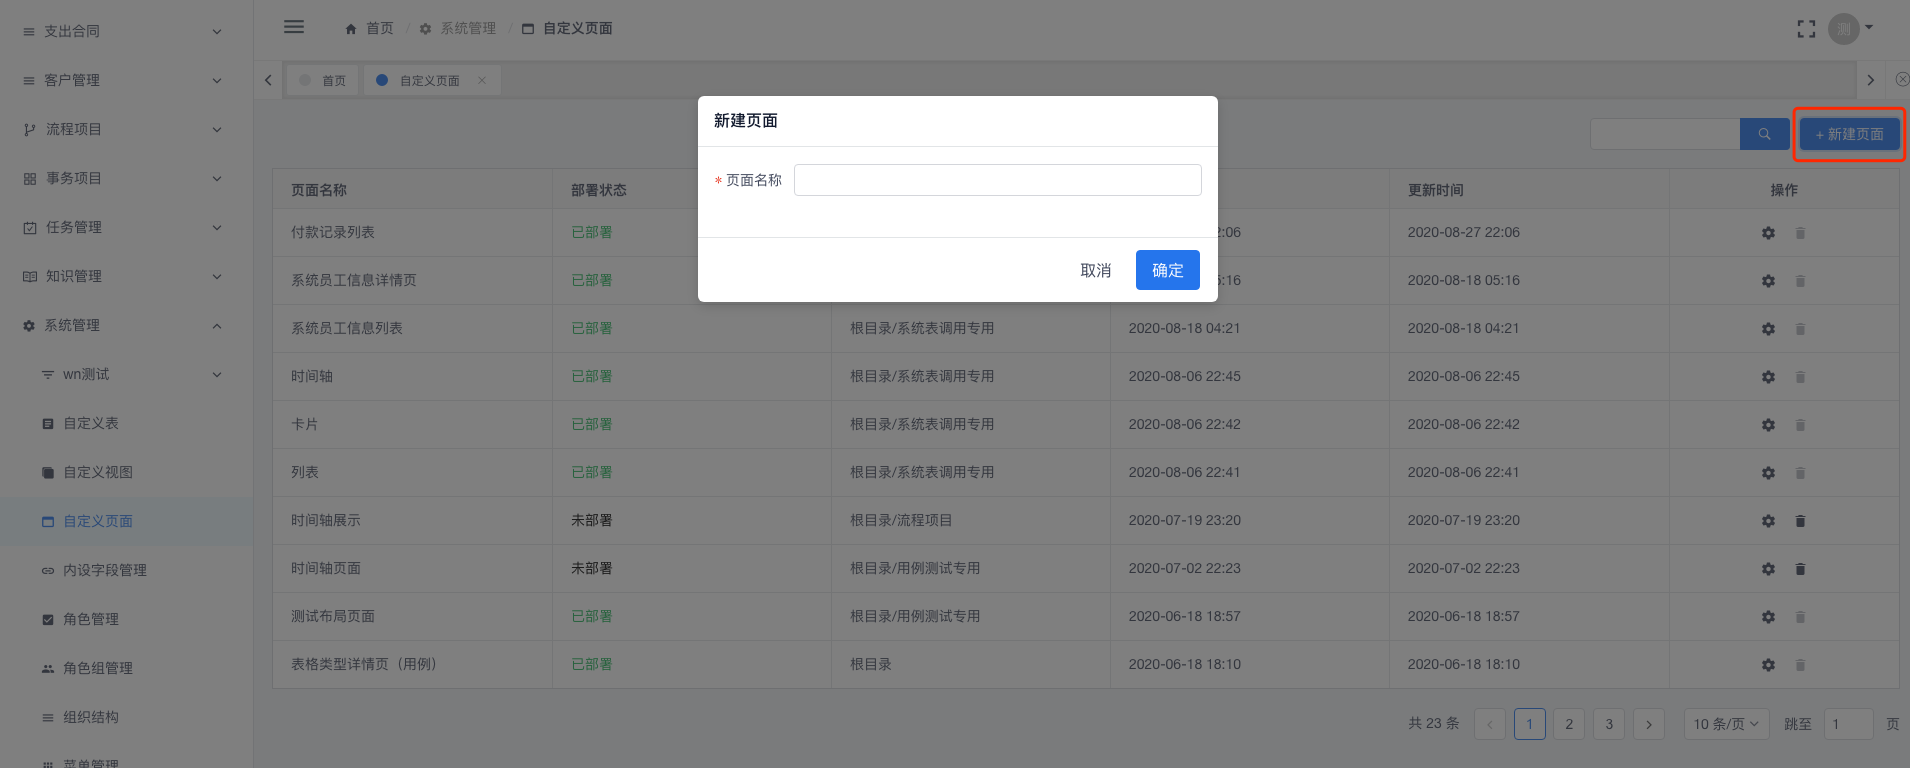Enter fullscreen mode via top-right icon

coord(1806,29)
